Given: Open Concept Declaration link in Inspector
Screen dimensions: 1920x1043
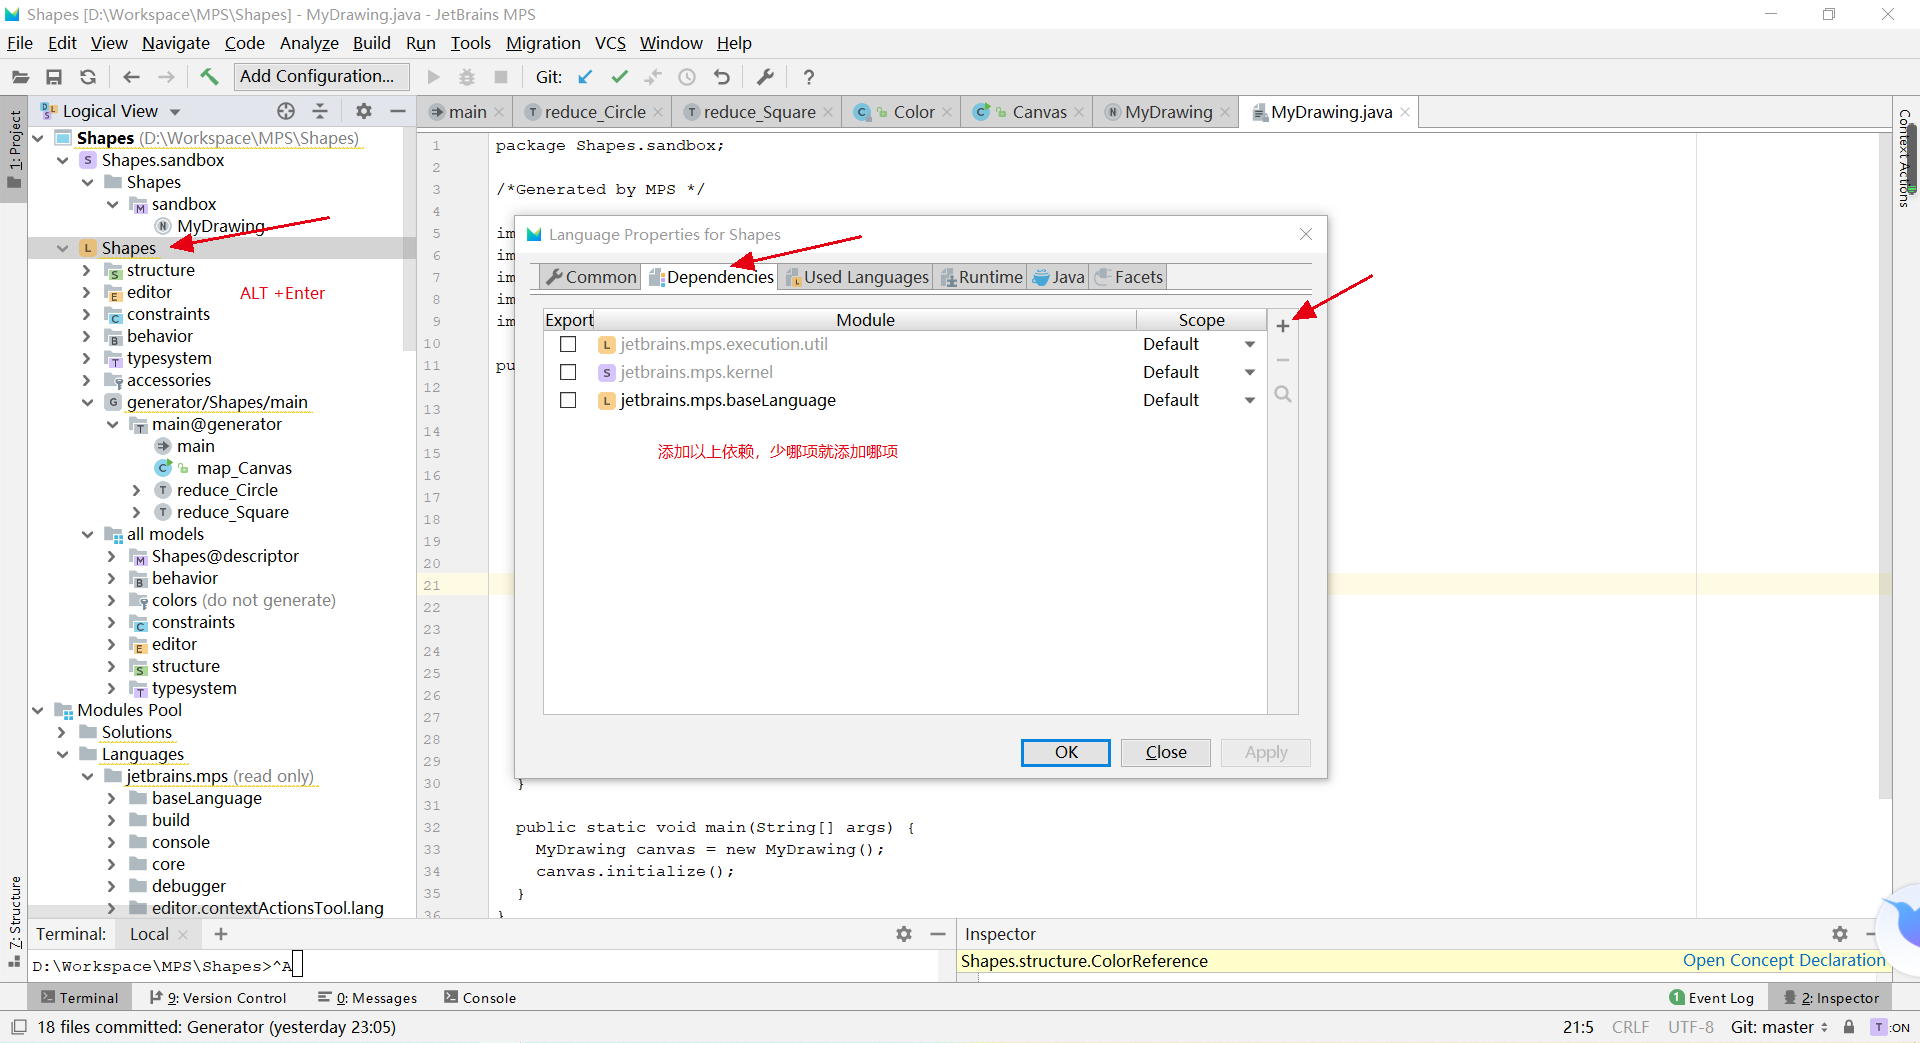Looking at the screenshot, I should [x=1783, y=961].
